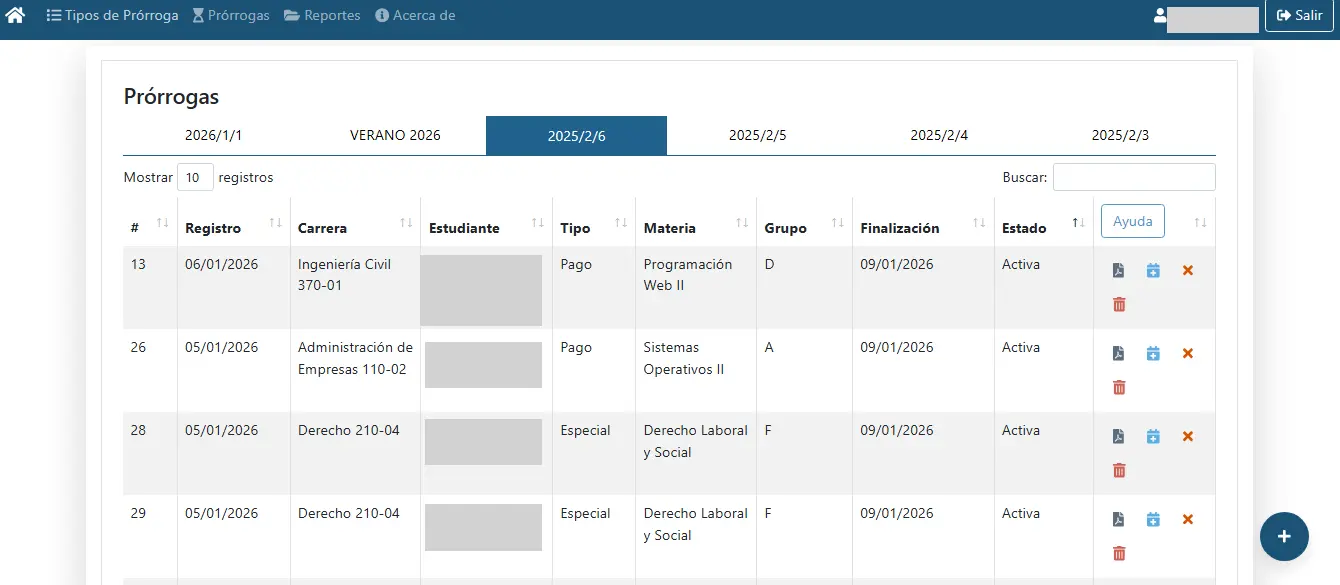
Task: Open the Prórrogas menu item
Action: [231, 16]
